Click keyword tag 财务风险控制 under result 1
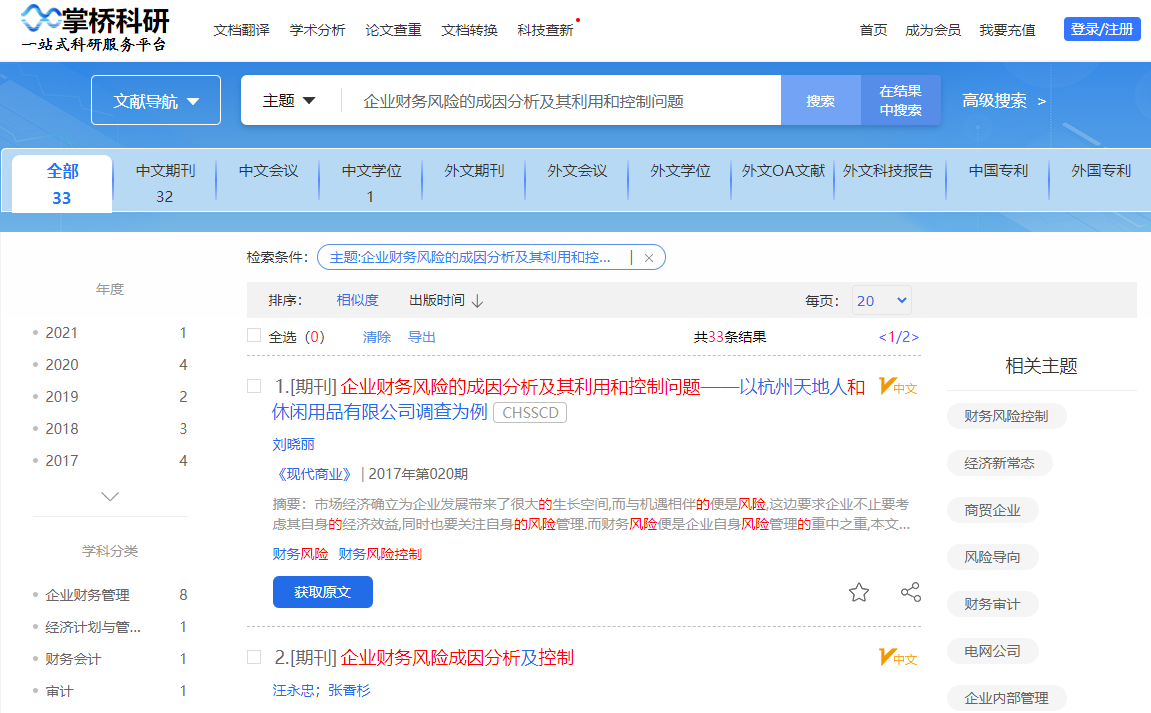The image size is (1151, 713). [380, 554]
